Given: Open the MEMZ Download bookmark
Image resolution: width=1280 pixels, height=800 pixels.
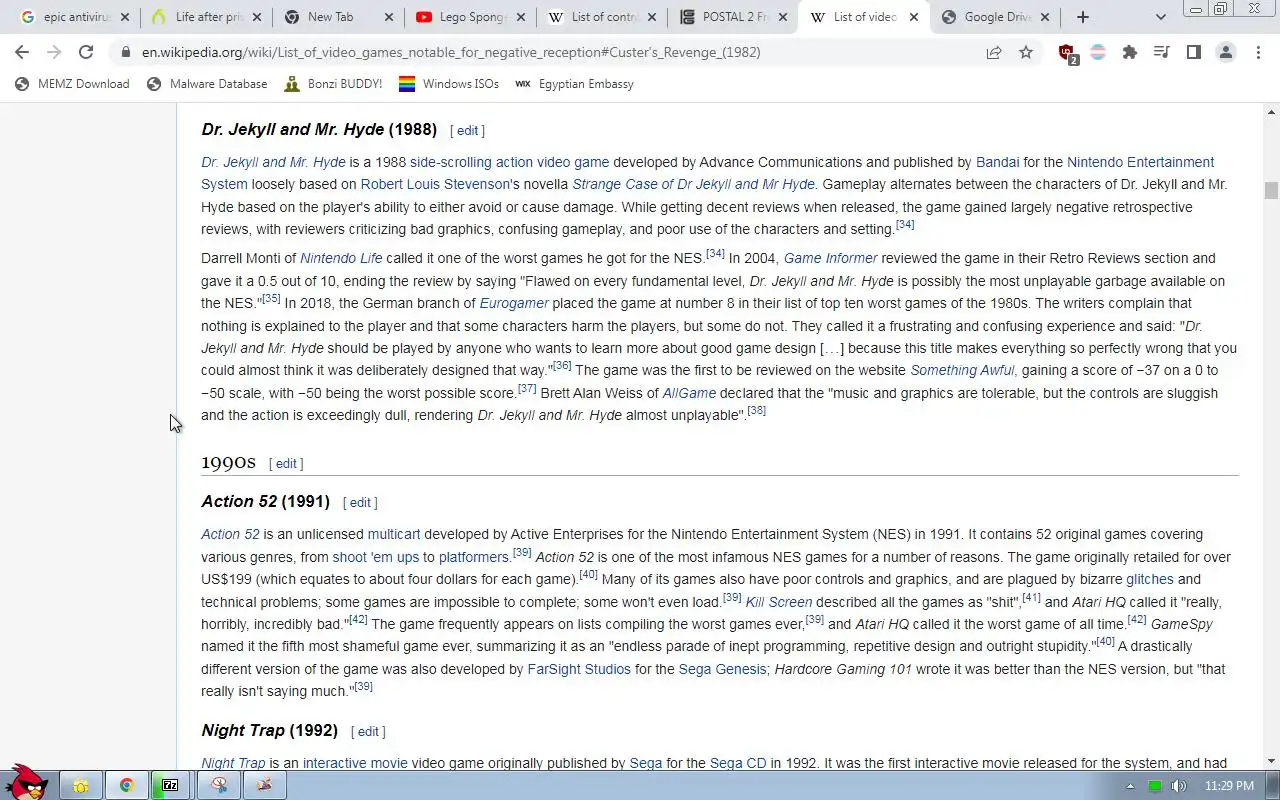Looking at the screenshot, I should tap(72, 84).
